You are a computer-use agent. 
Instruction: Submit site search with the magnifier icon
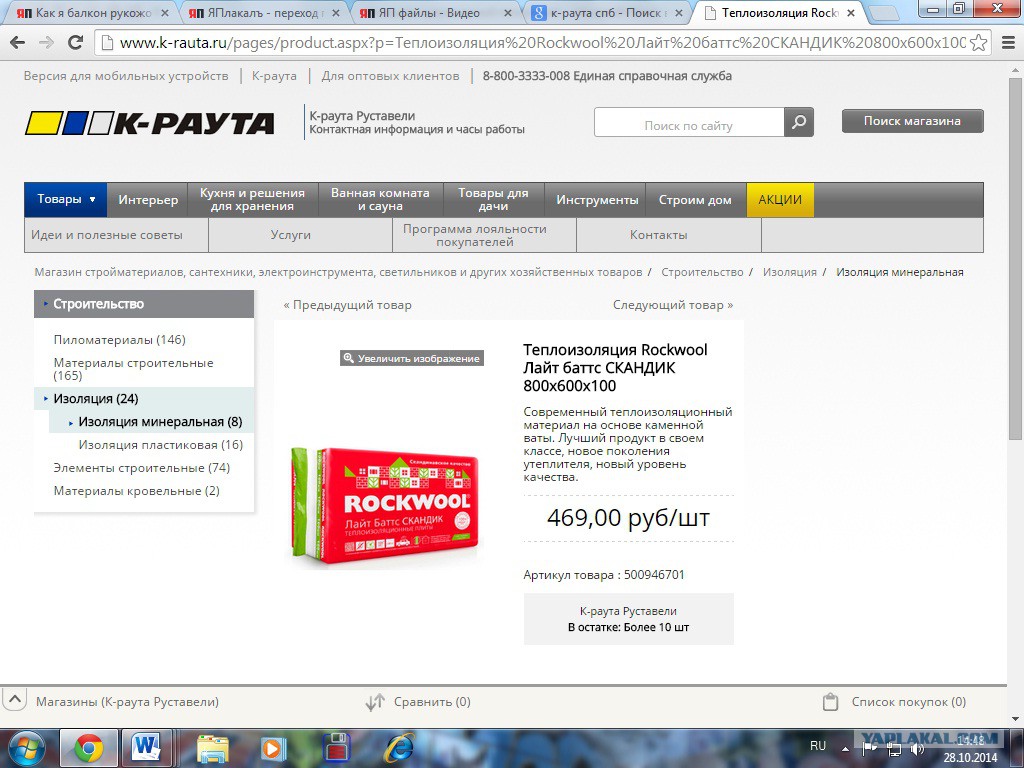pyautogui.click(x=799, y=122)
